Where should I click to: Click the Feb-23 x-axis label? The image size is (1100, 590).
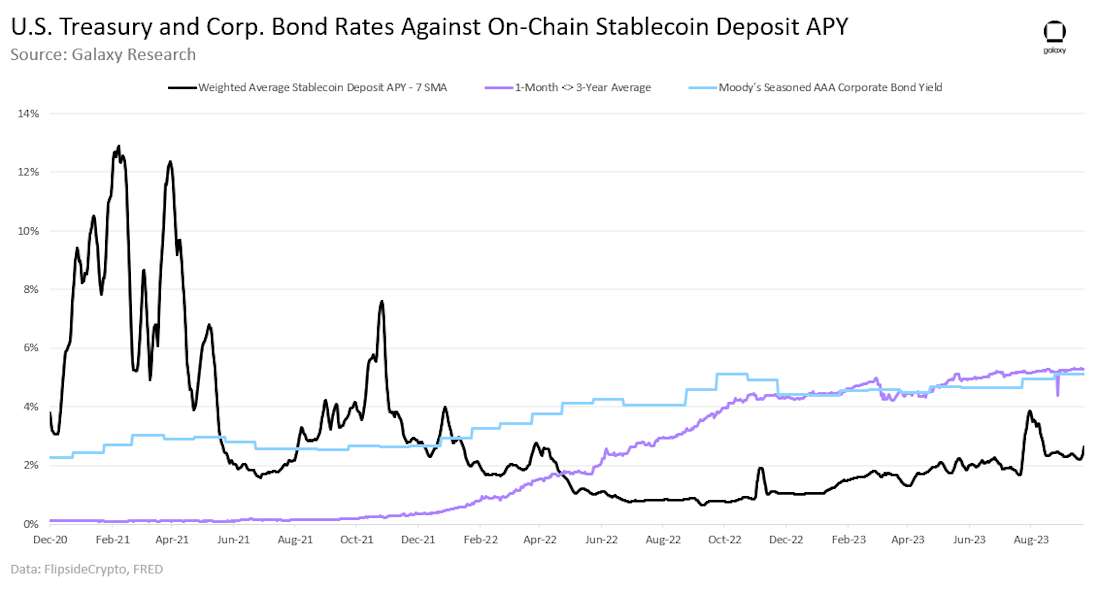848,539
